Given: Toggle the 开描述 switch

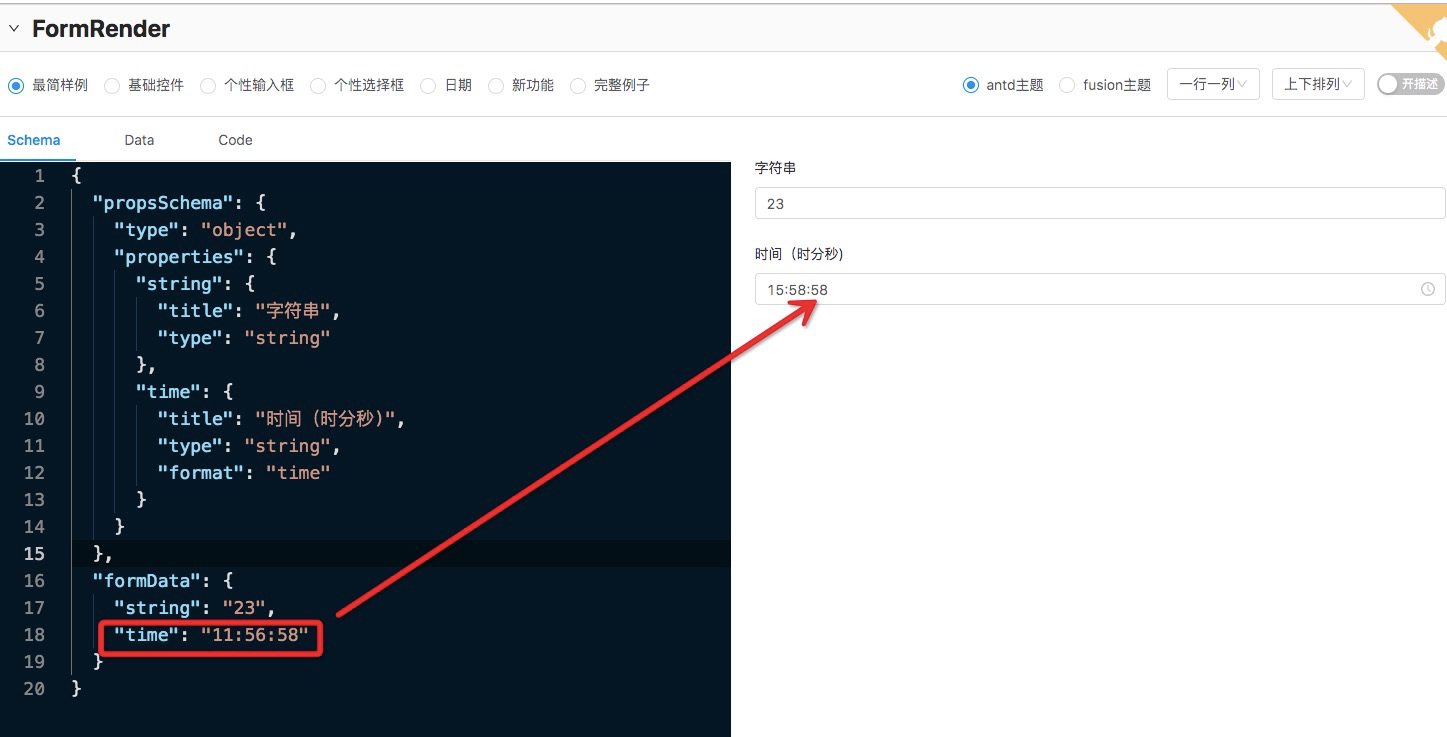Looking at the screenshot, I should pyautogui.click(x=1411, y=84).
